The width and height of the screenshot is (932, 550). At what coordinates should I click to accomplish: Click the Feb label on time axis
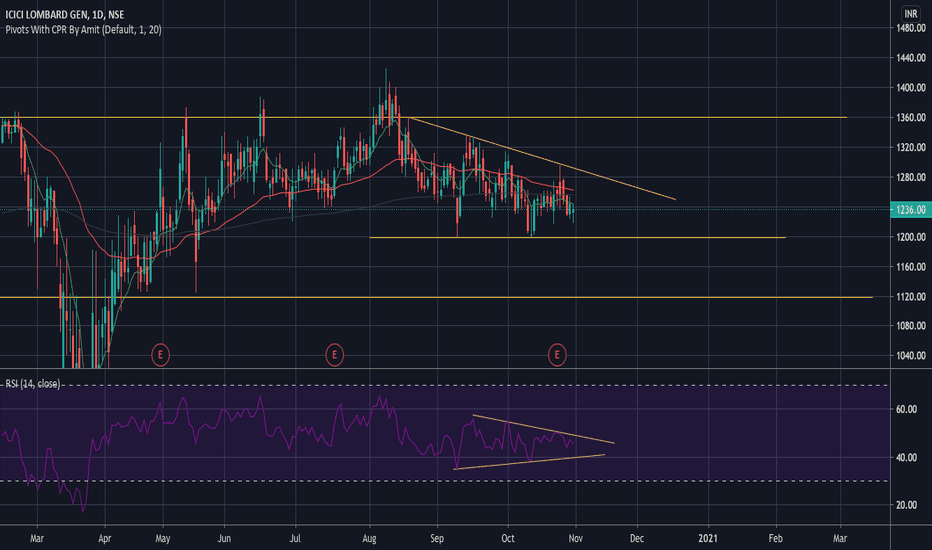(776, 539)
